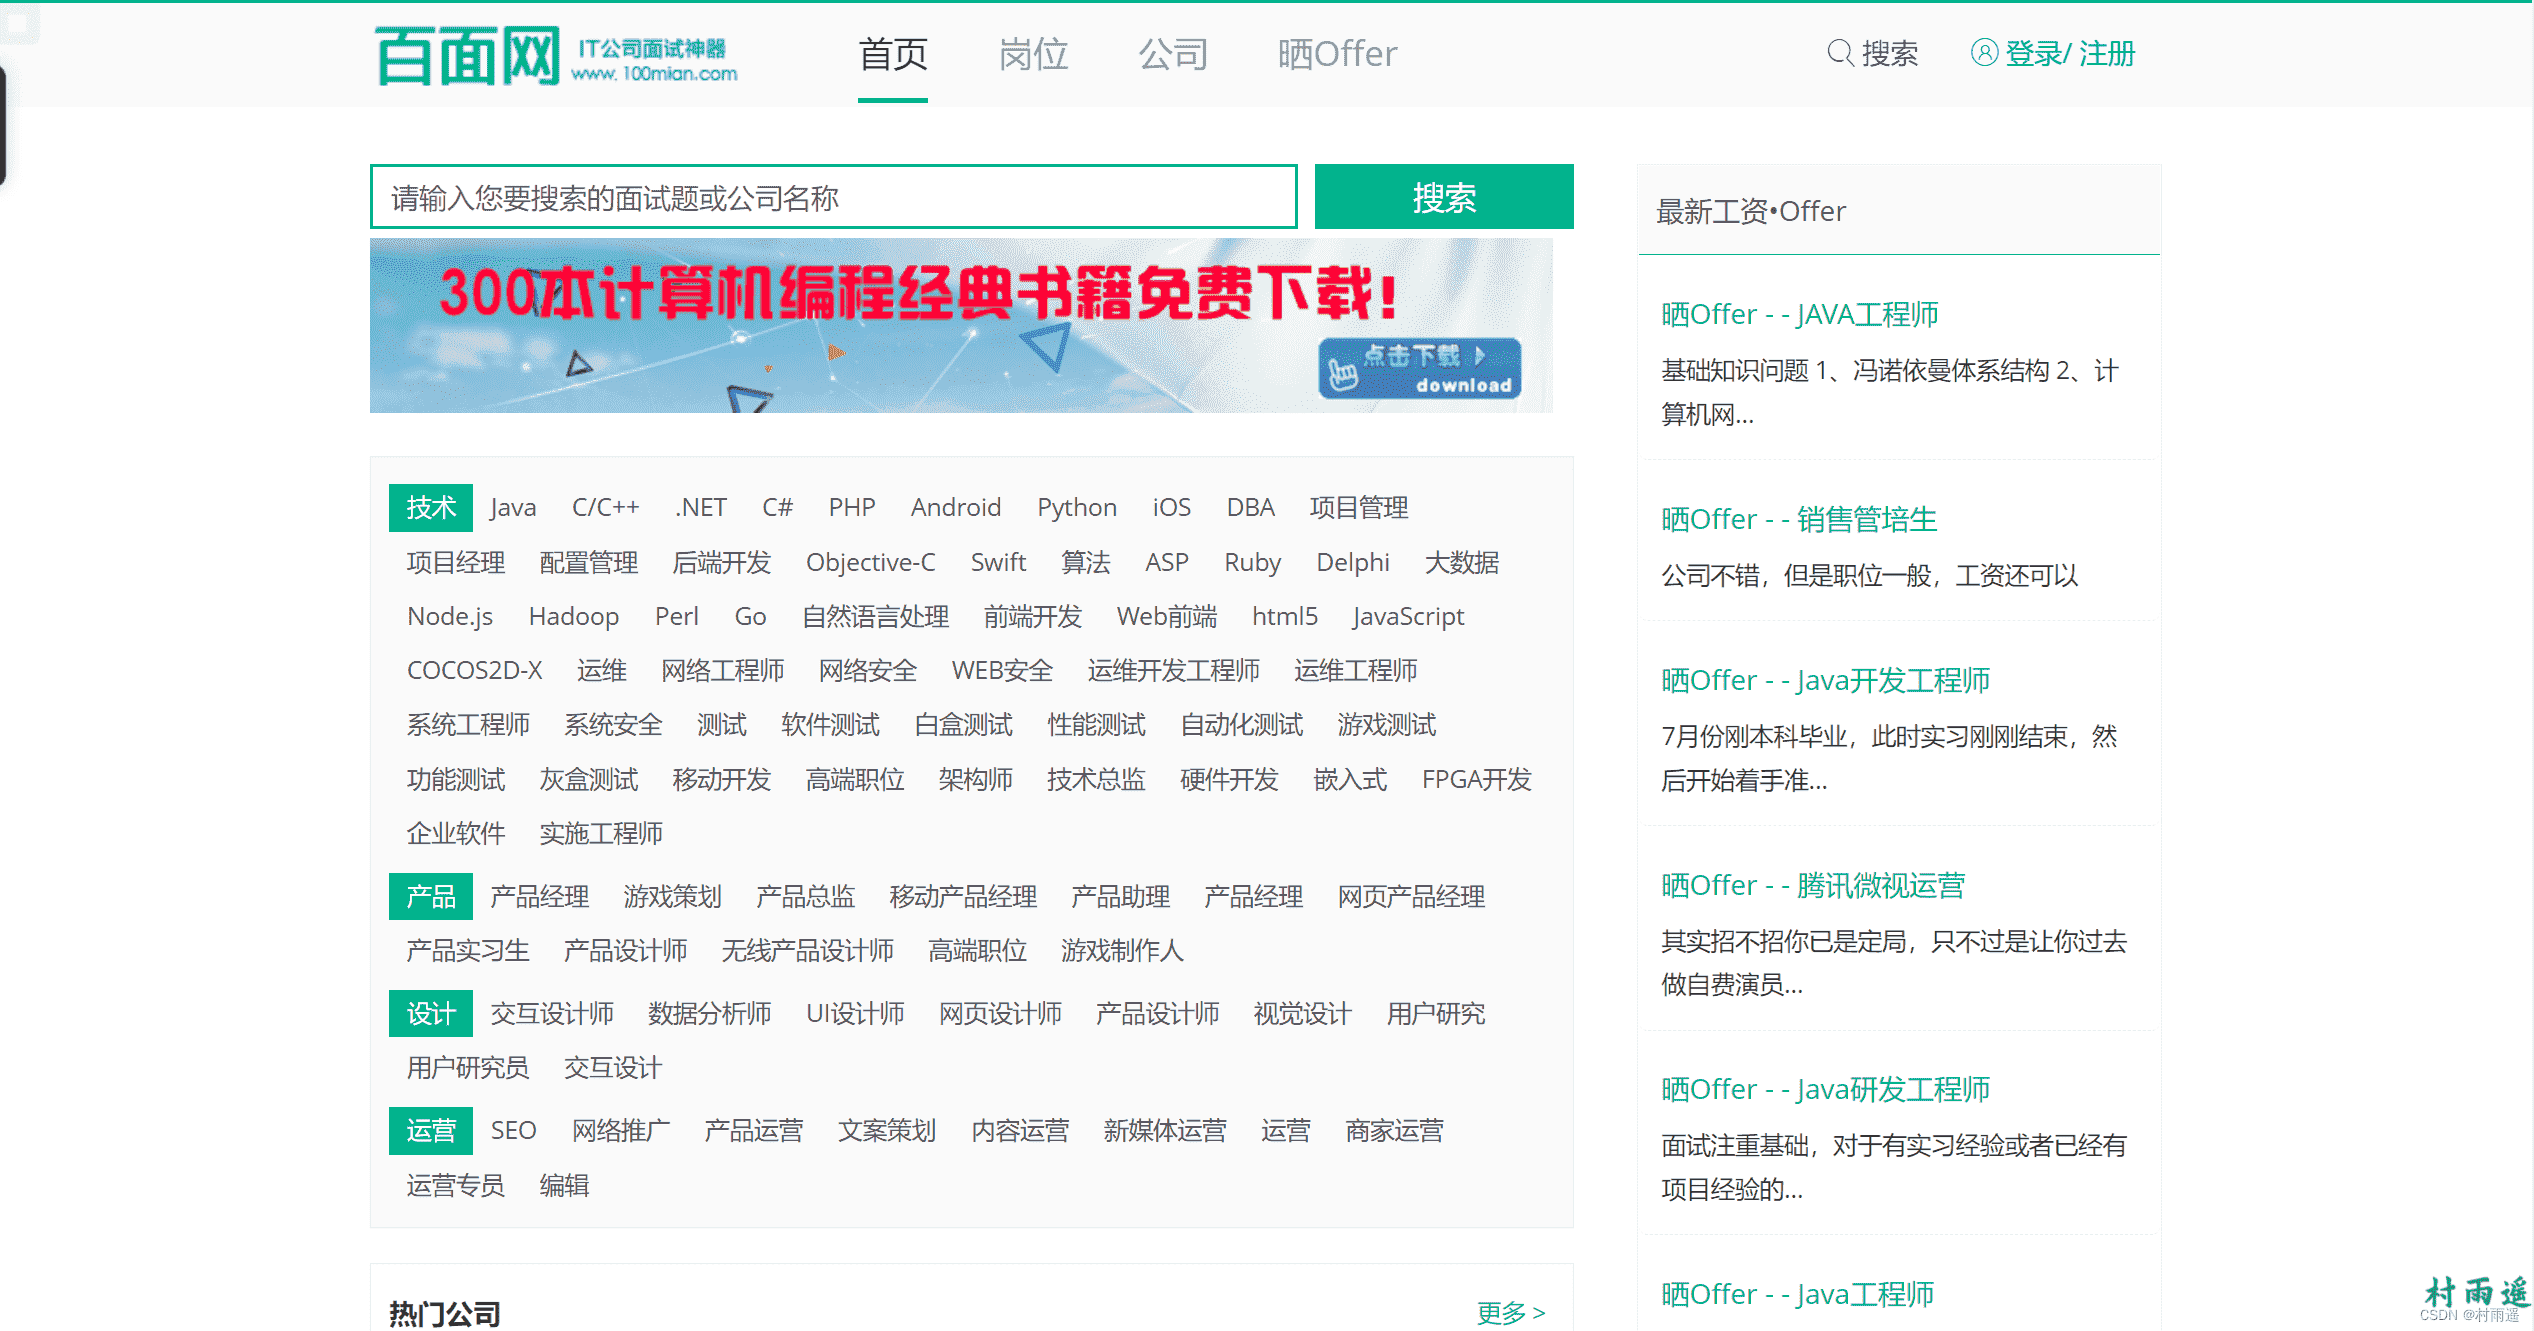
Task: Click the 点击下载 download button on banner
Action: pos(1419,369)
